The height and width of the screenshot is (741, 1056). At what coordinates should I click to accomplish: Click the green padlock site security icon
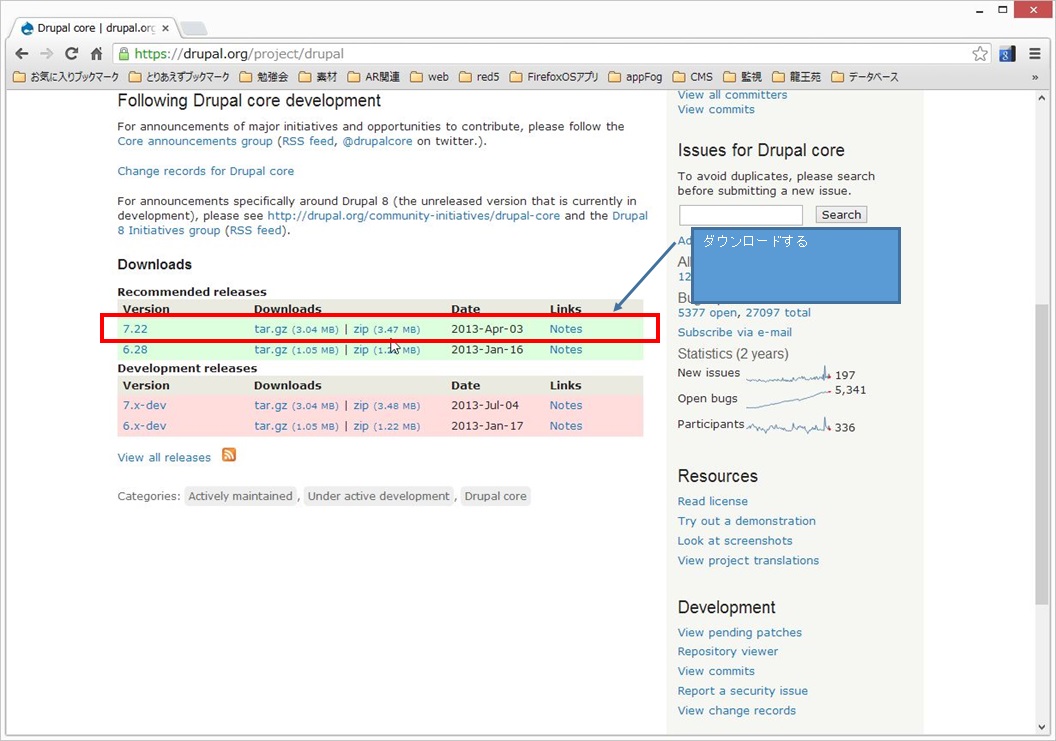[123, 54]
